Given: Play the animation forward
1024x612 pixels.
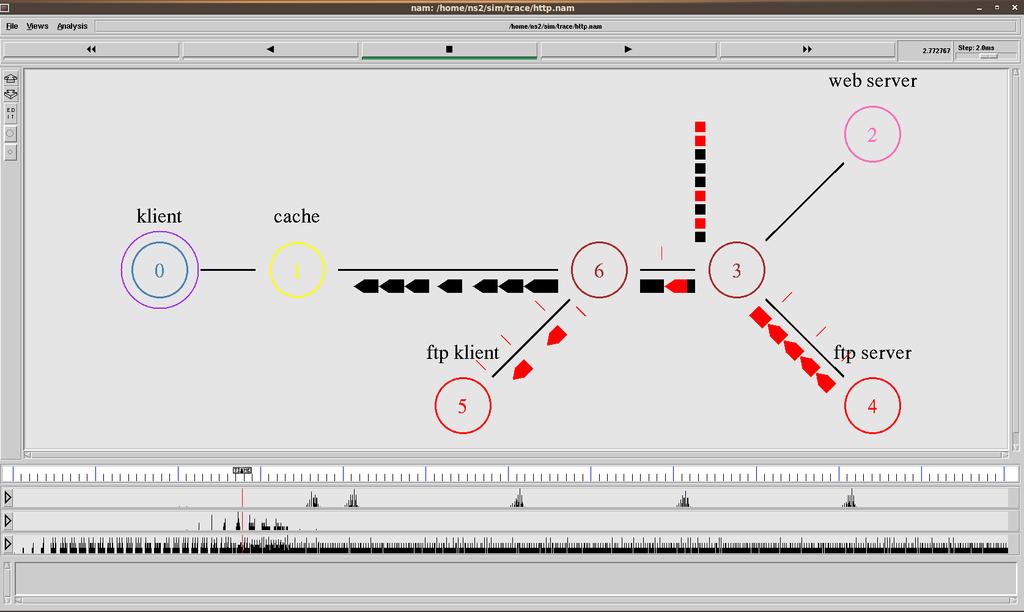Looking at the screenshot, I should coord(628,49).
